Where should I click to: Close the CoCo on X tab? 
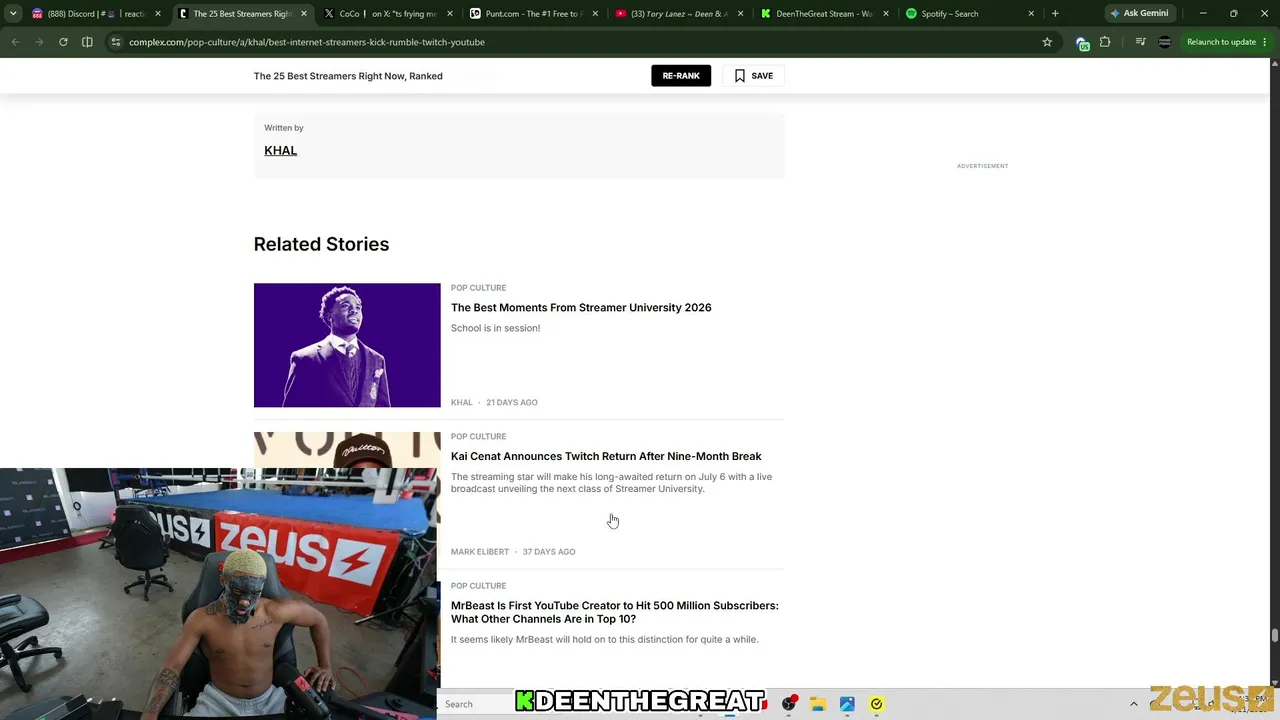click(x=450, y=14)
